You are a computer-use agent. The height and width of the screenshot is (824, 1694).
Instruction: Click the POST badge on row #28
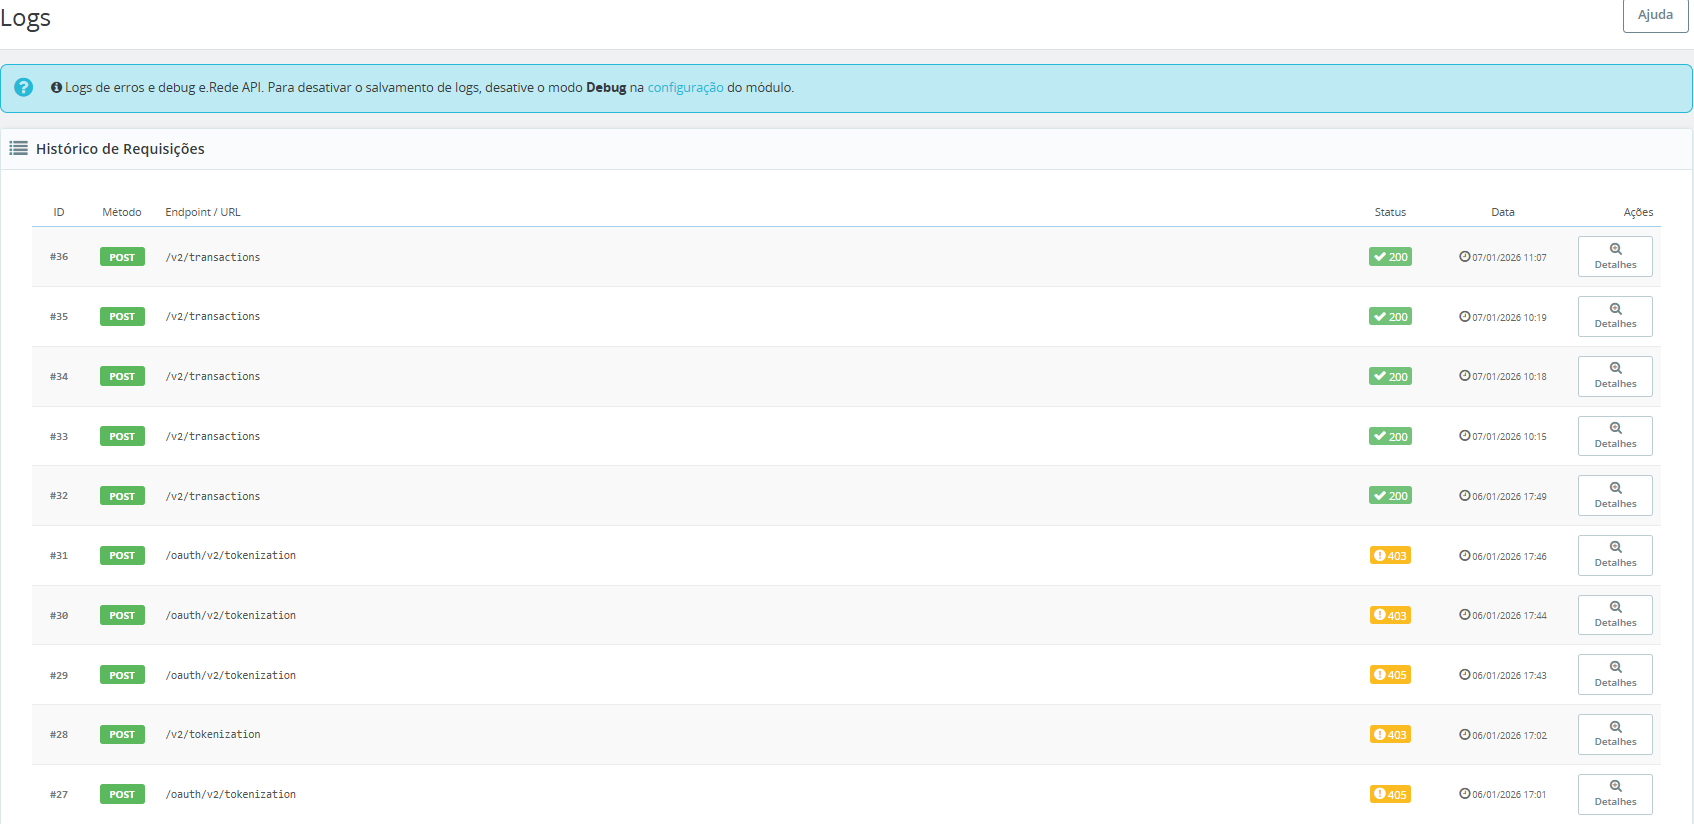(122, 735)
